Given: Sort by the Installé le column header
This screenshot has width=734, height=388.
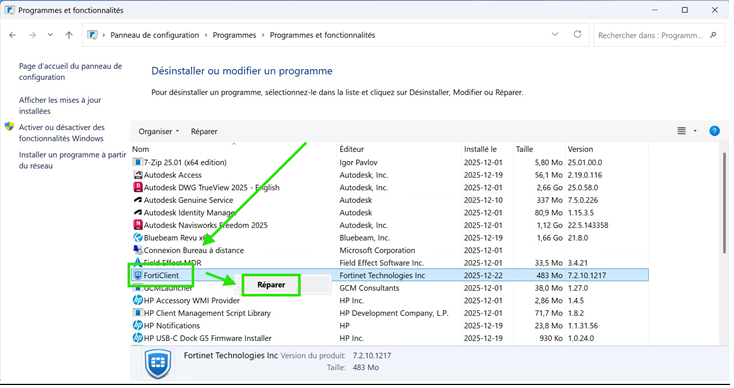Looking at the screenshot, I should pyautogui.click(x=480, y=149).
